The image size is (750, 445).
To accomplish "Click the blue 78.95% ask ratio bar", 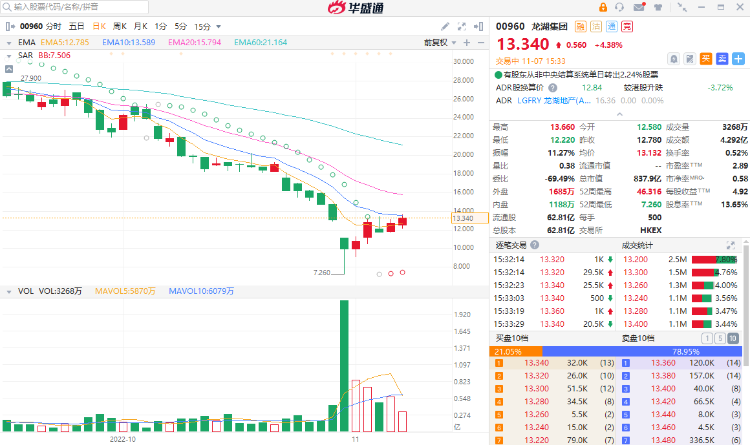I will (642, 352).
